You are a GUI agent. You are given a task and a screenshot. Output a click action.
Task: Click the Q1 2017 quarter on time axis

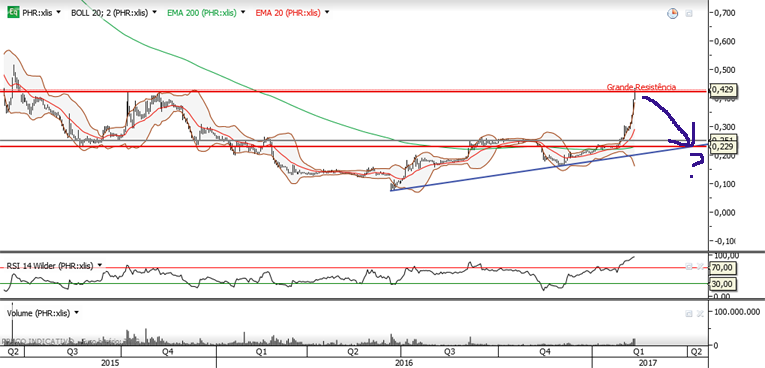click(x=639, y=351)
